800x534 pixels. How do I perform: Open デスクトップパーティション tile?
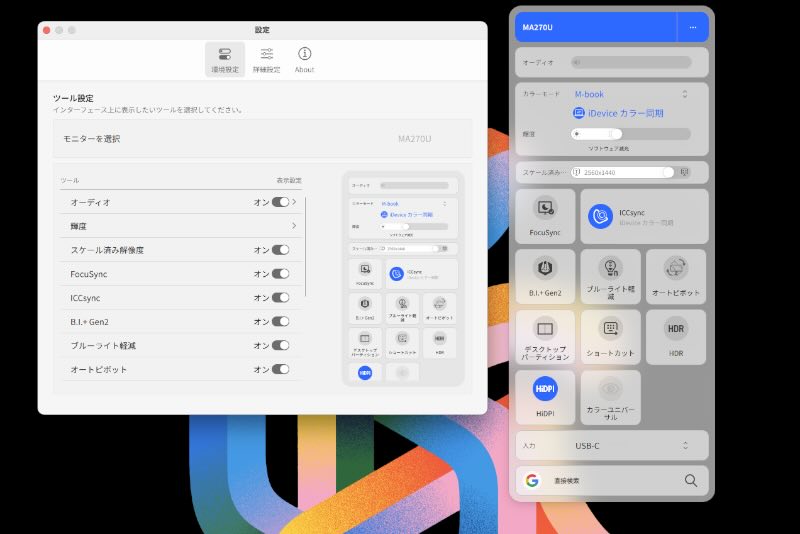click(x=545, y=337)
